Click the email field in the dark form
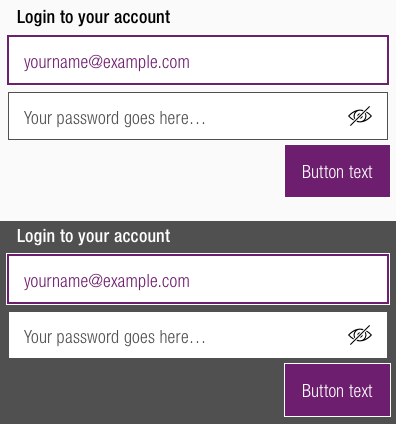 coord(198,279)
